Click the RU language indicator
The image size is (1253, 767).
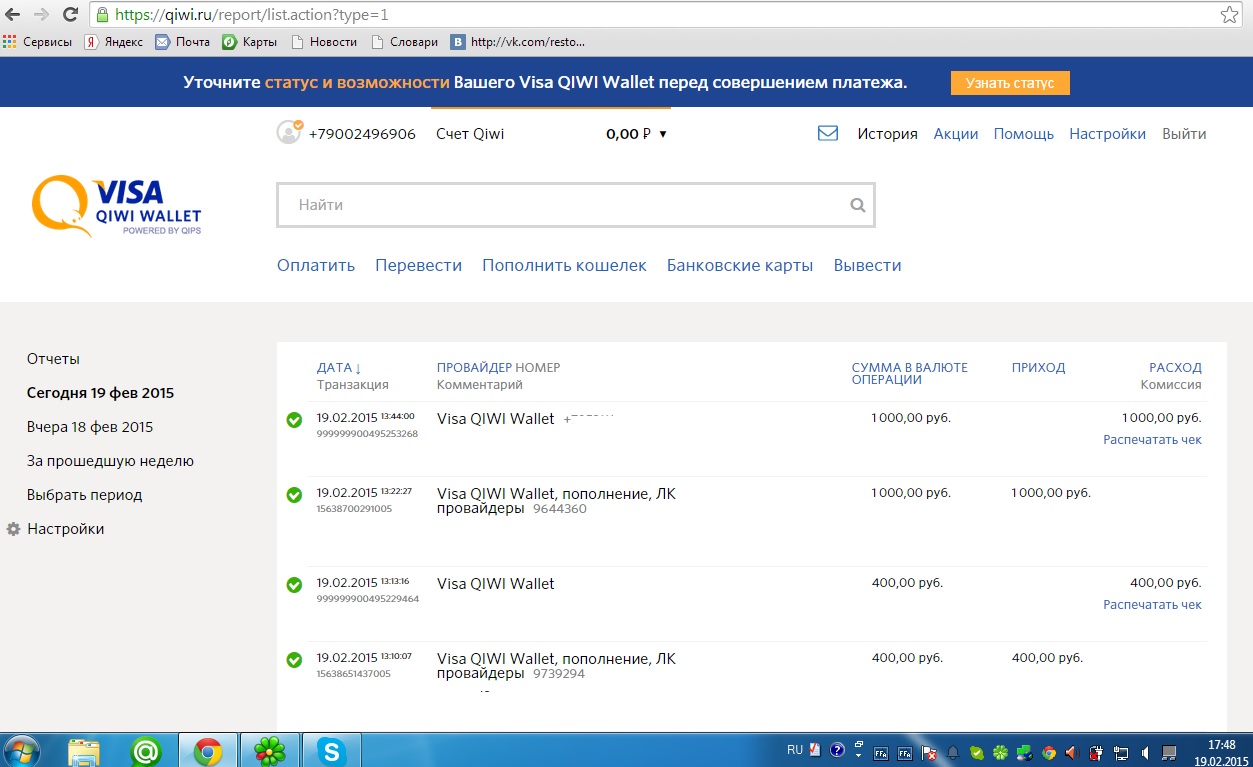tap(795, 750)
